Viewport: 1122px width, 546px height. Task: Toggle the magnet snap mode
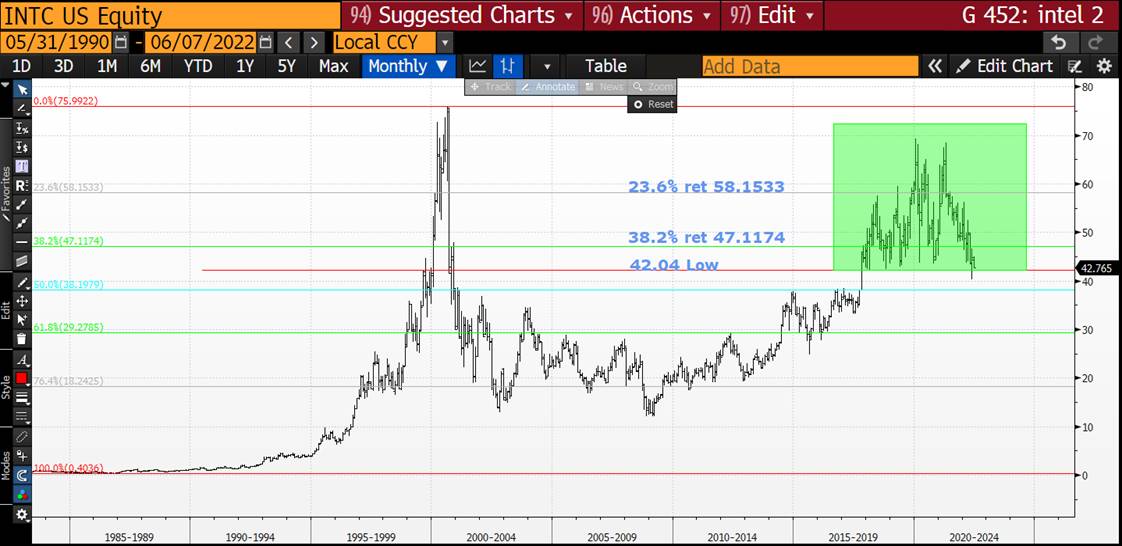click(22, 475)
